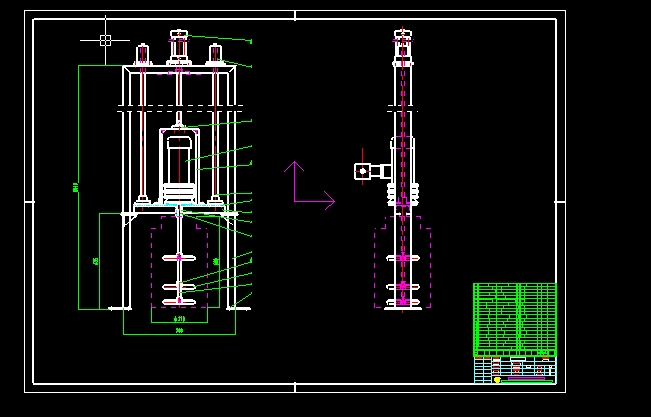The image size is (651, 417).
Task: Select the magenta bar in title block
Action: [x=526, y=378]
